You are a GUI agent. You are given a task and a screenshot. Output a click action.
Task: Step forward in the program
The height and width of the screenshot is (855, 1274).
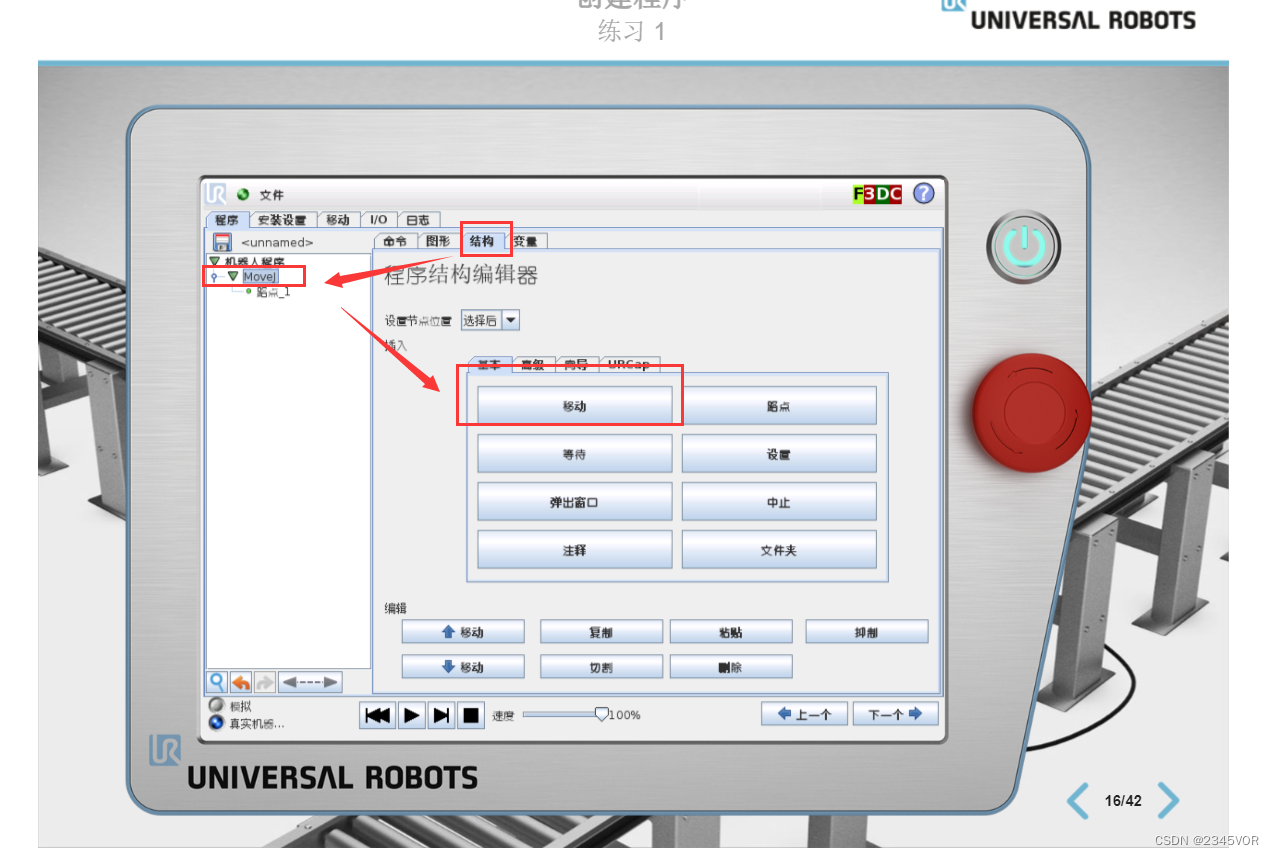pos(441,715)
